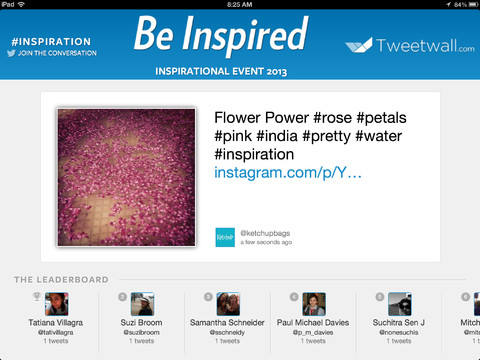Select Suzi Broom's profile photo
This screenshot has height=360, width=480.
point(142,304)
